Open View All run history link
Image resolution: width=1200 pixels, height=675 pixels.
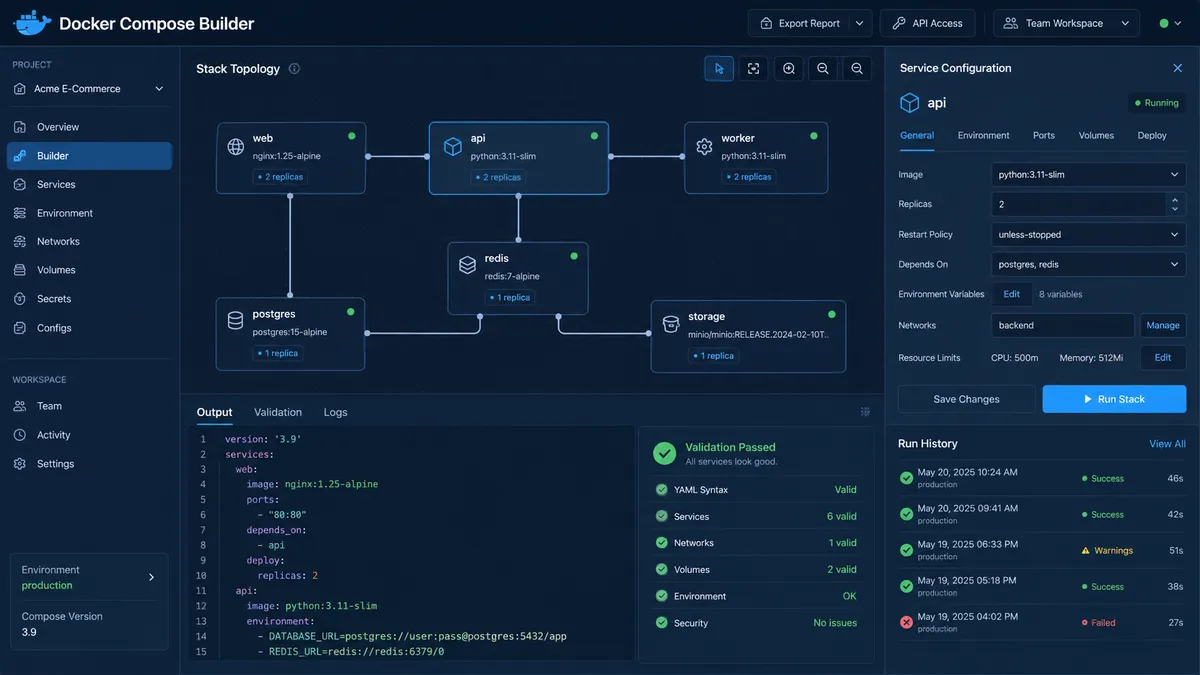click(x=1167, y=444)
